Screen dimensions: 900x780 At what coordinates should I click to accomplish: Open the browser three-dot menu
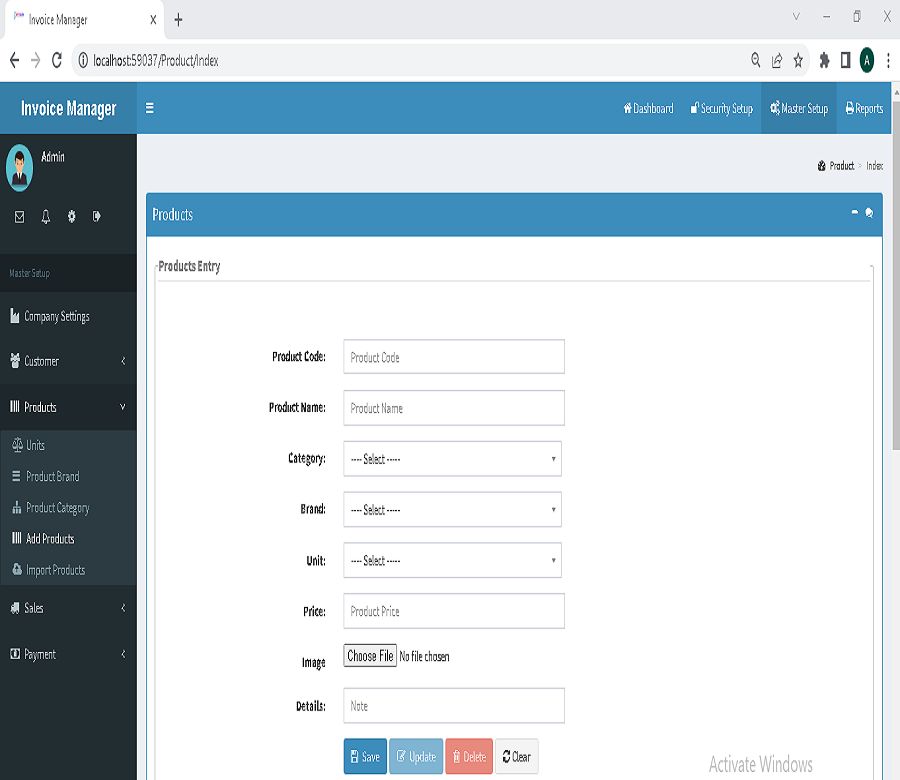pos(888,60)
